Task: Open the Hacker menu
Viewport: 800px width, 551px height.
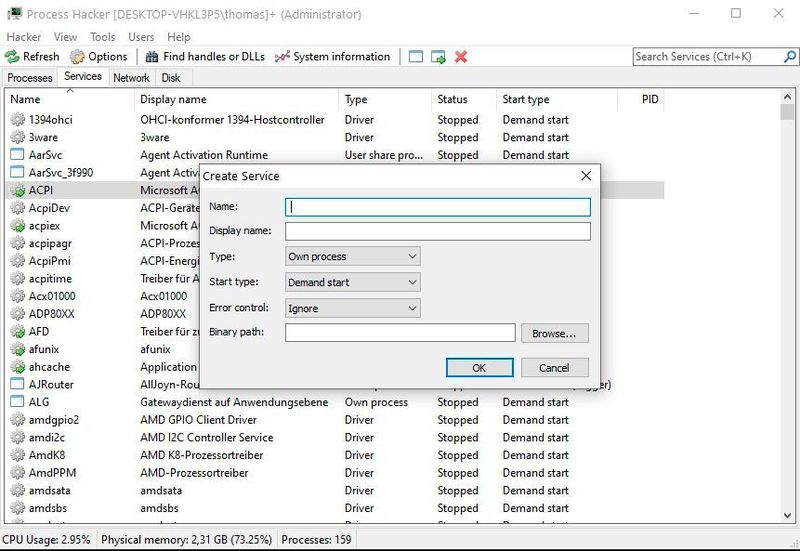Action: 23,37
